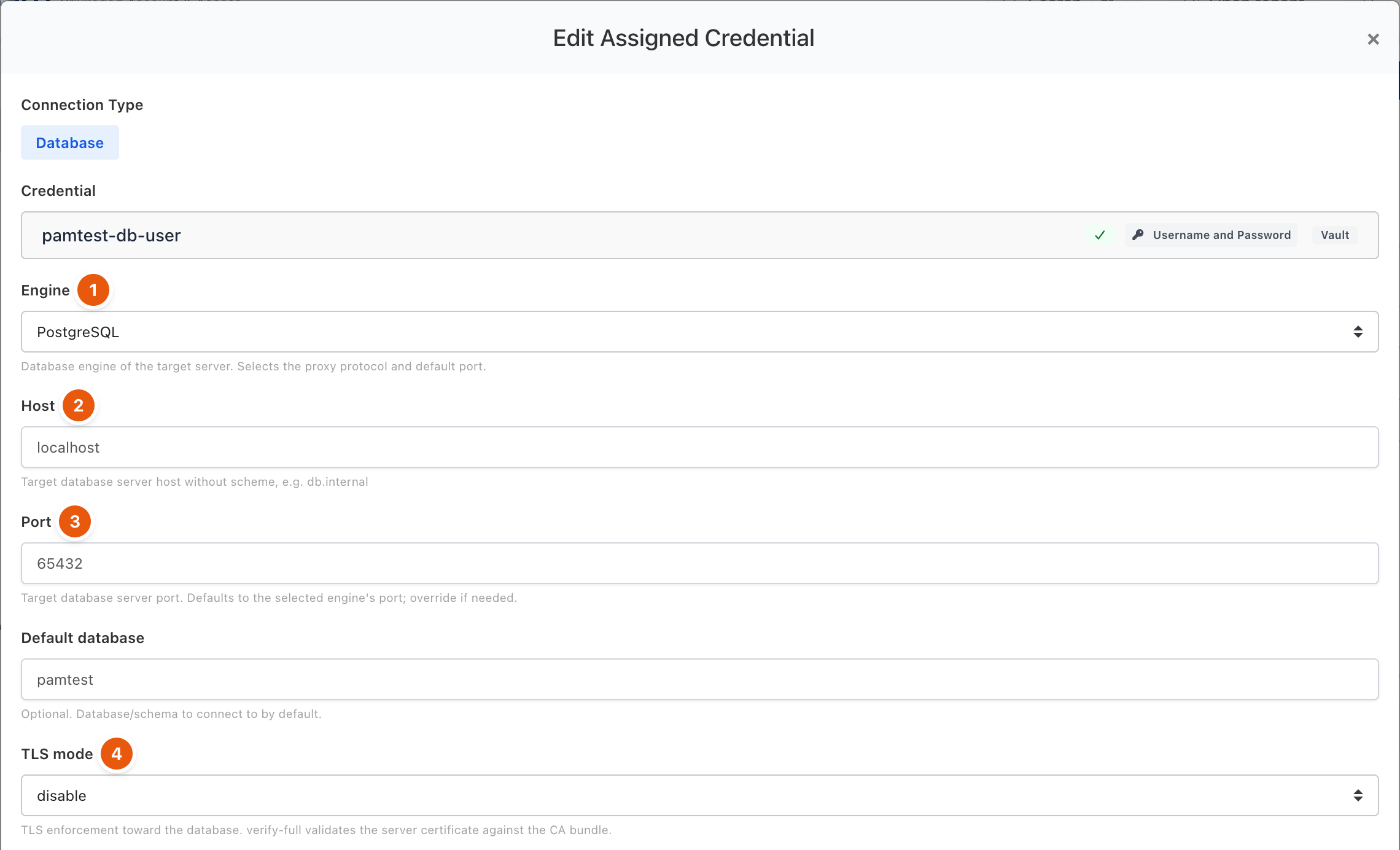Click the Default database label

[83, 638]
